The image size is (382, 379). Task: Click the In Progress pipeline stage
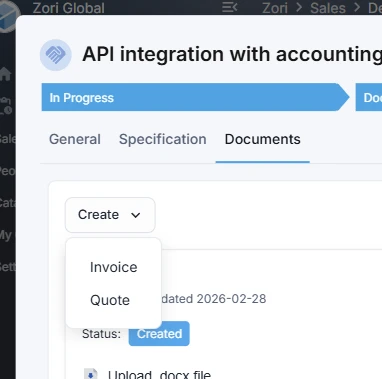click(x=195, y=97)
